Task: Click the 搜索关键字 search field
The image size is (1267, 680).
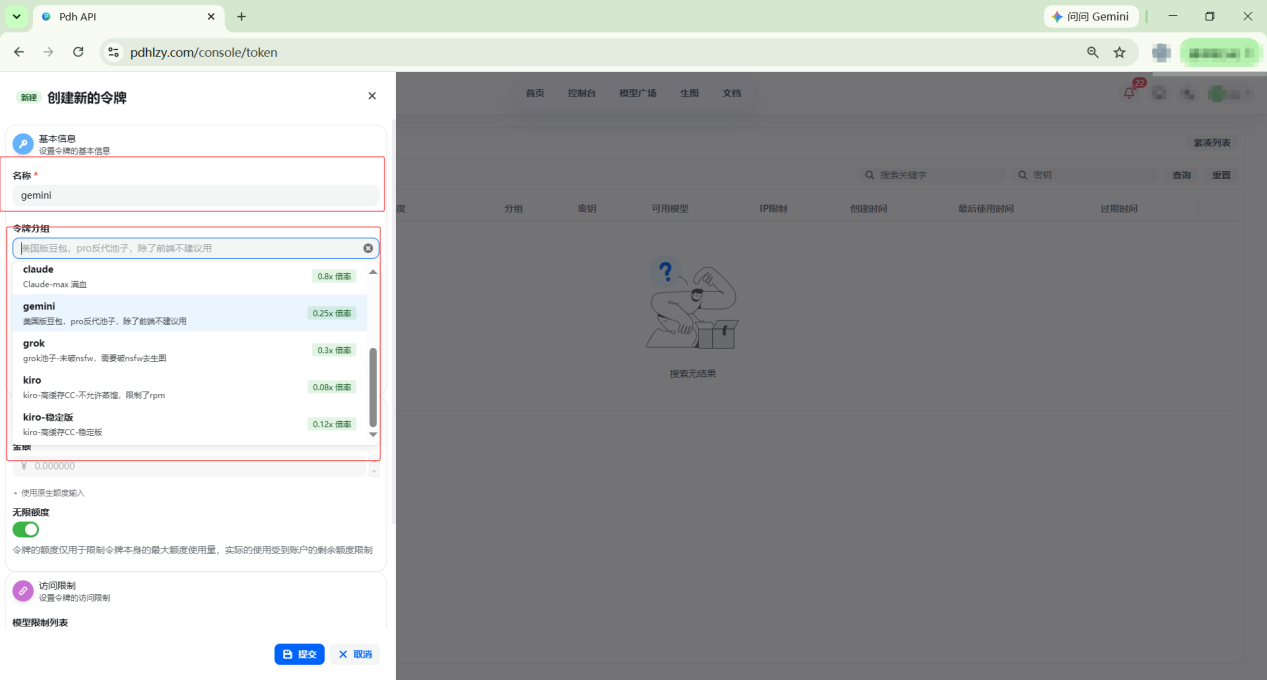Action: pyautogui.click(x=932, y=175)
